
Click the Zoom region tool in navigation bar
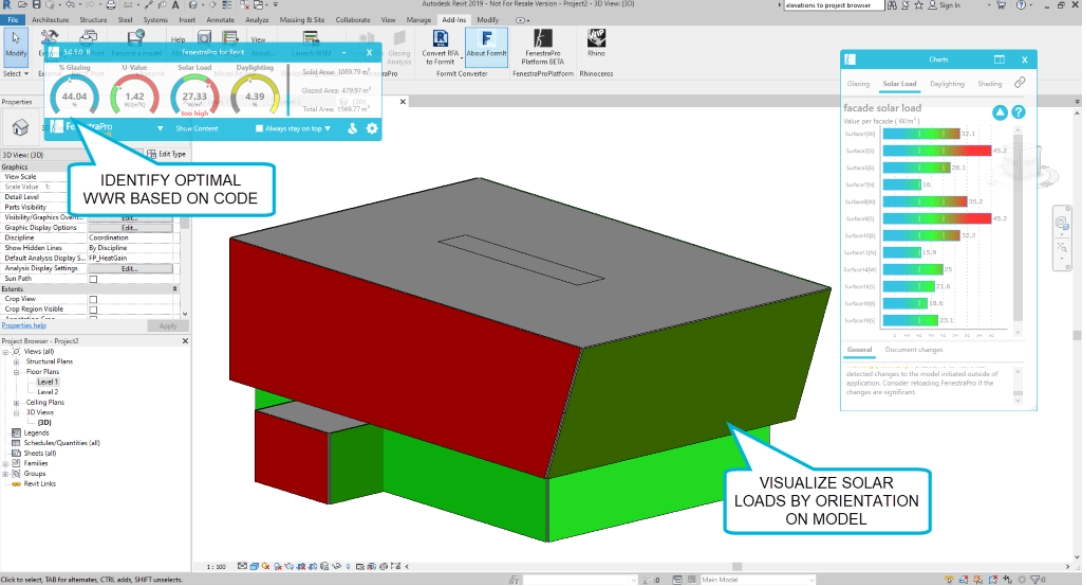(1061, 247)
